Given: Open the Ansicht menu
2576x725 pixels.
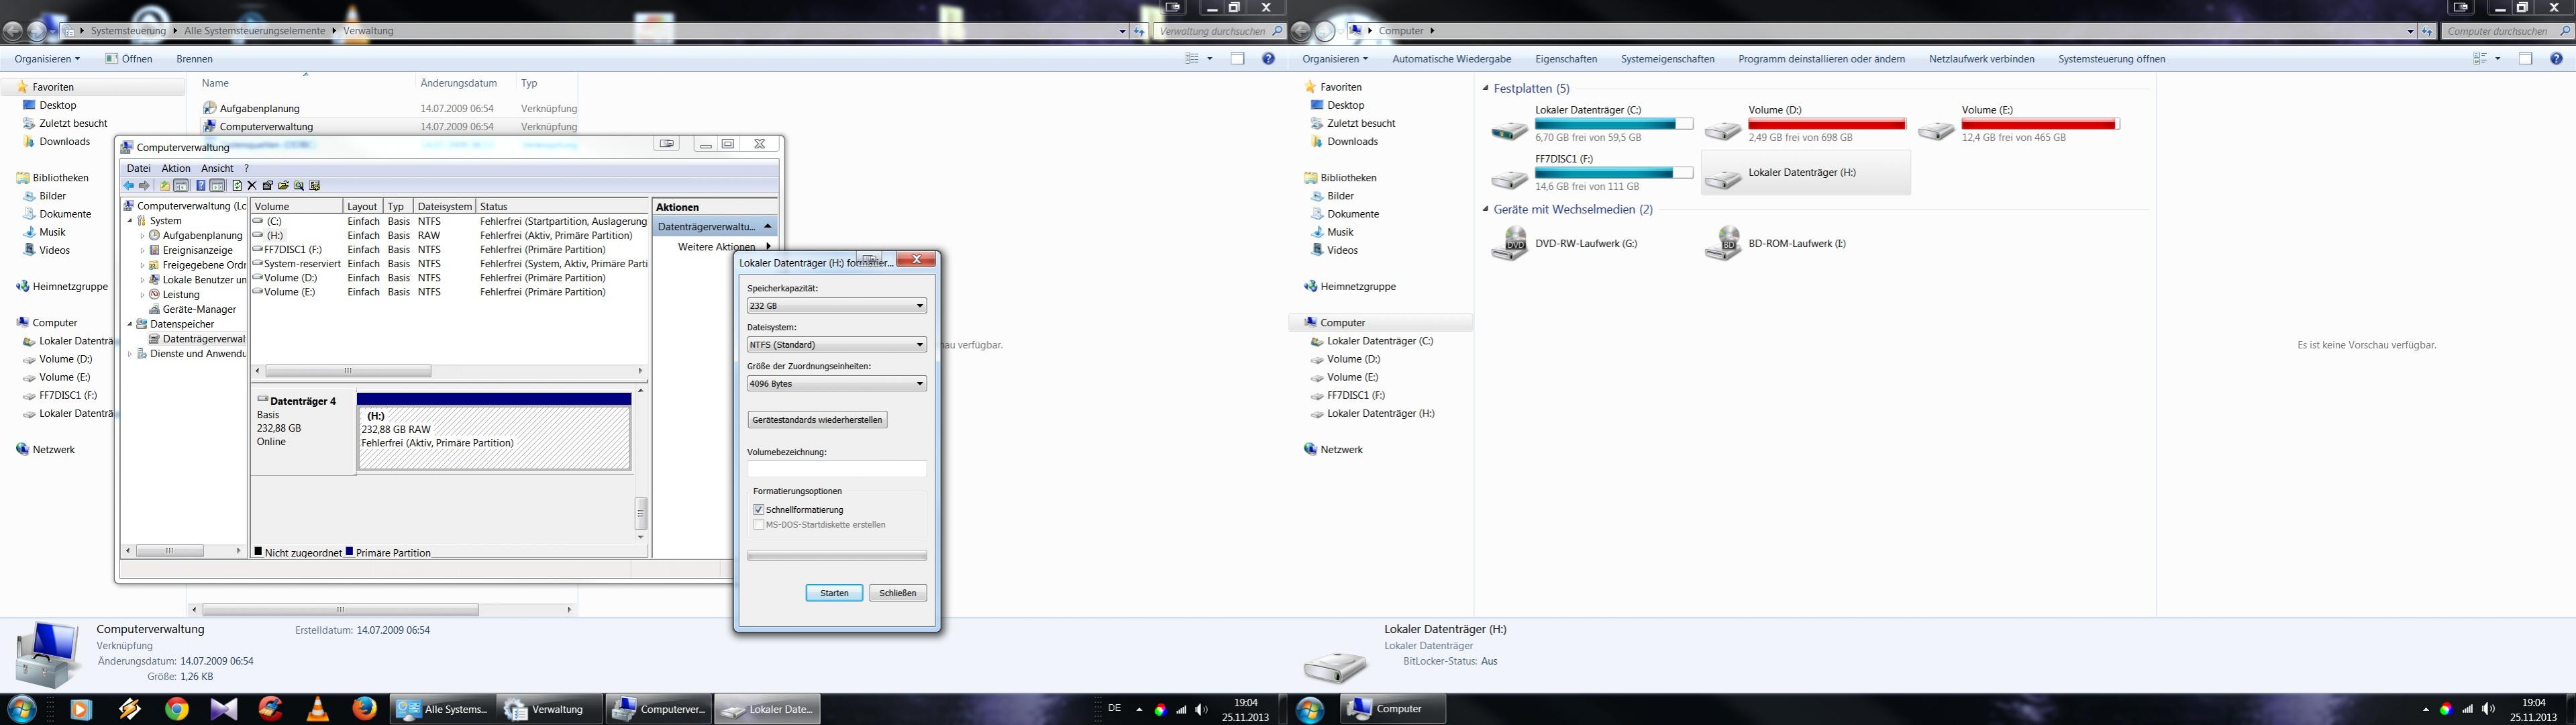Looking at the screenshot, I should [217, 168].
